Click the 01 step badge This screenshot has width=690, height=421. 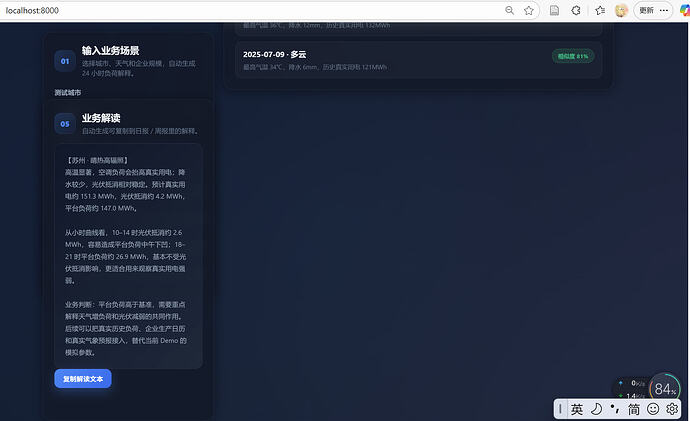click(x=65, y=61)
